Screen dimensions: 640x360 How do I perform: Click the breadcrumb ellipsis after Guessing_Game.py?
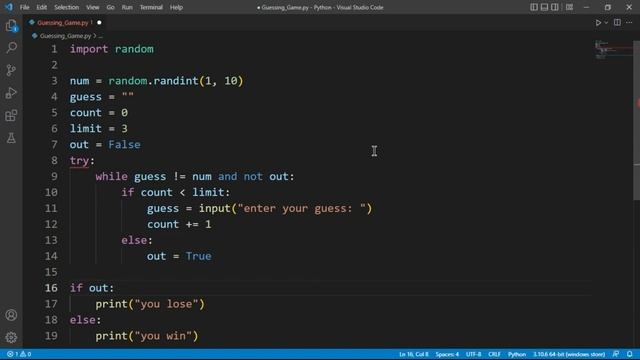pos(100,36)
